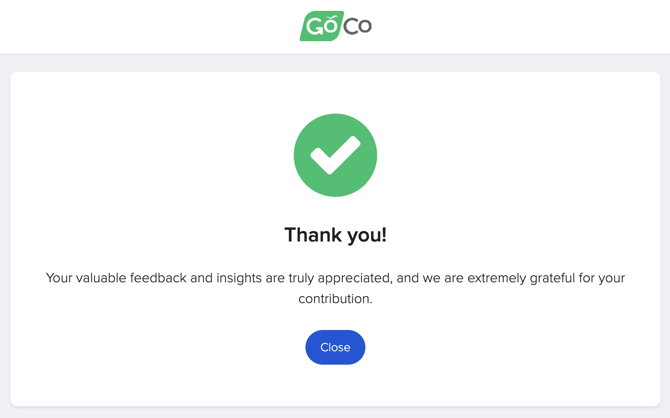Image resolution: width=670 pixels, height=418 pixels.
Task: Click the green success circle icon
Action: coord(335,155)
